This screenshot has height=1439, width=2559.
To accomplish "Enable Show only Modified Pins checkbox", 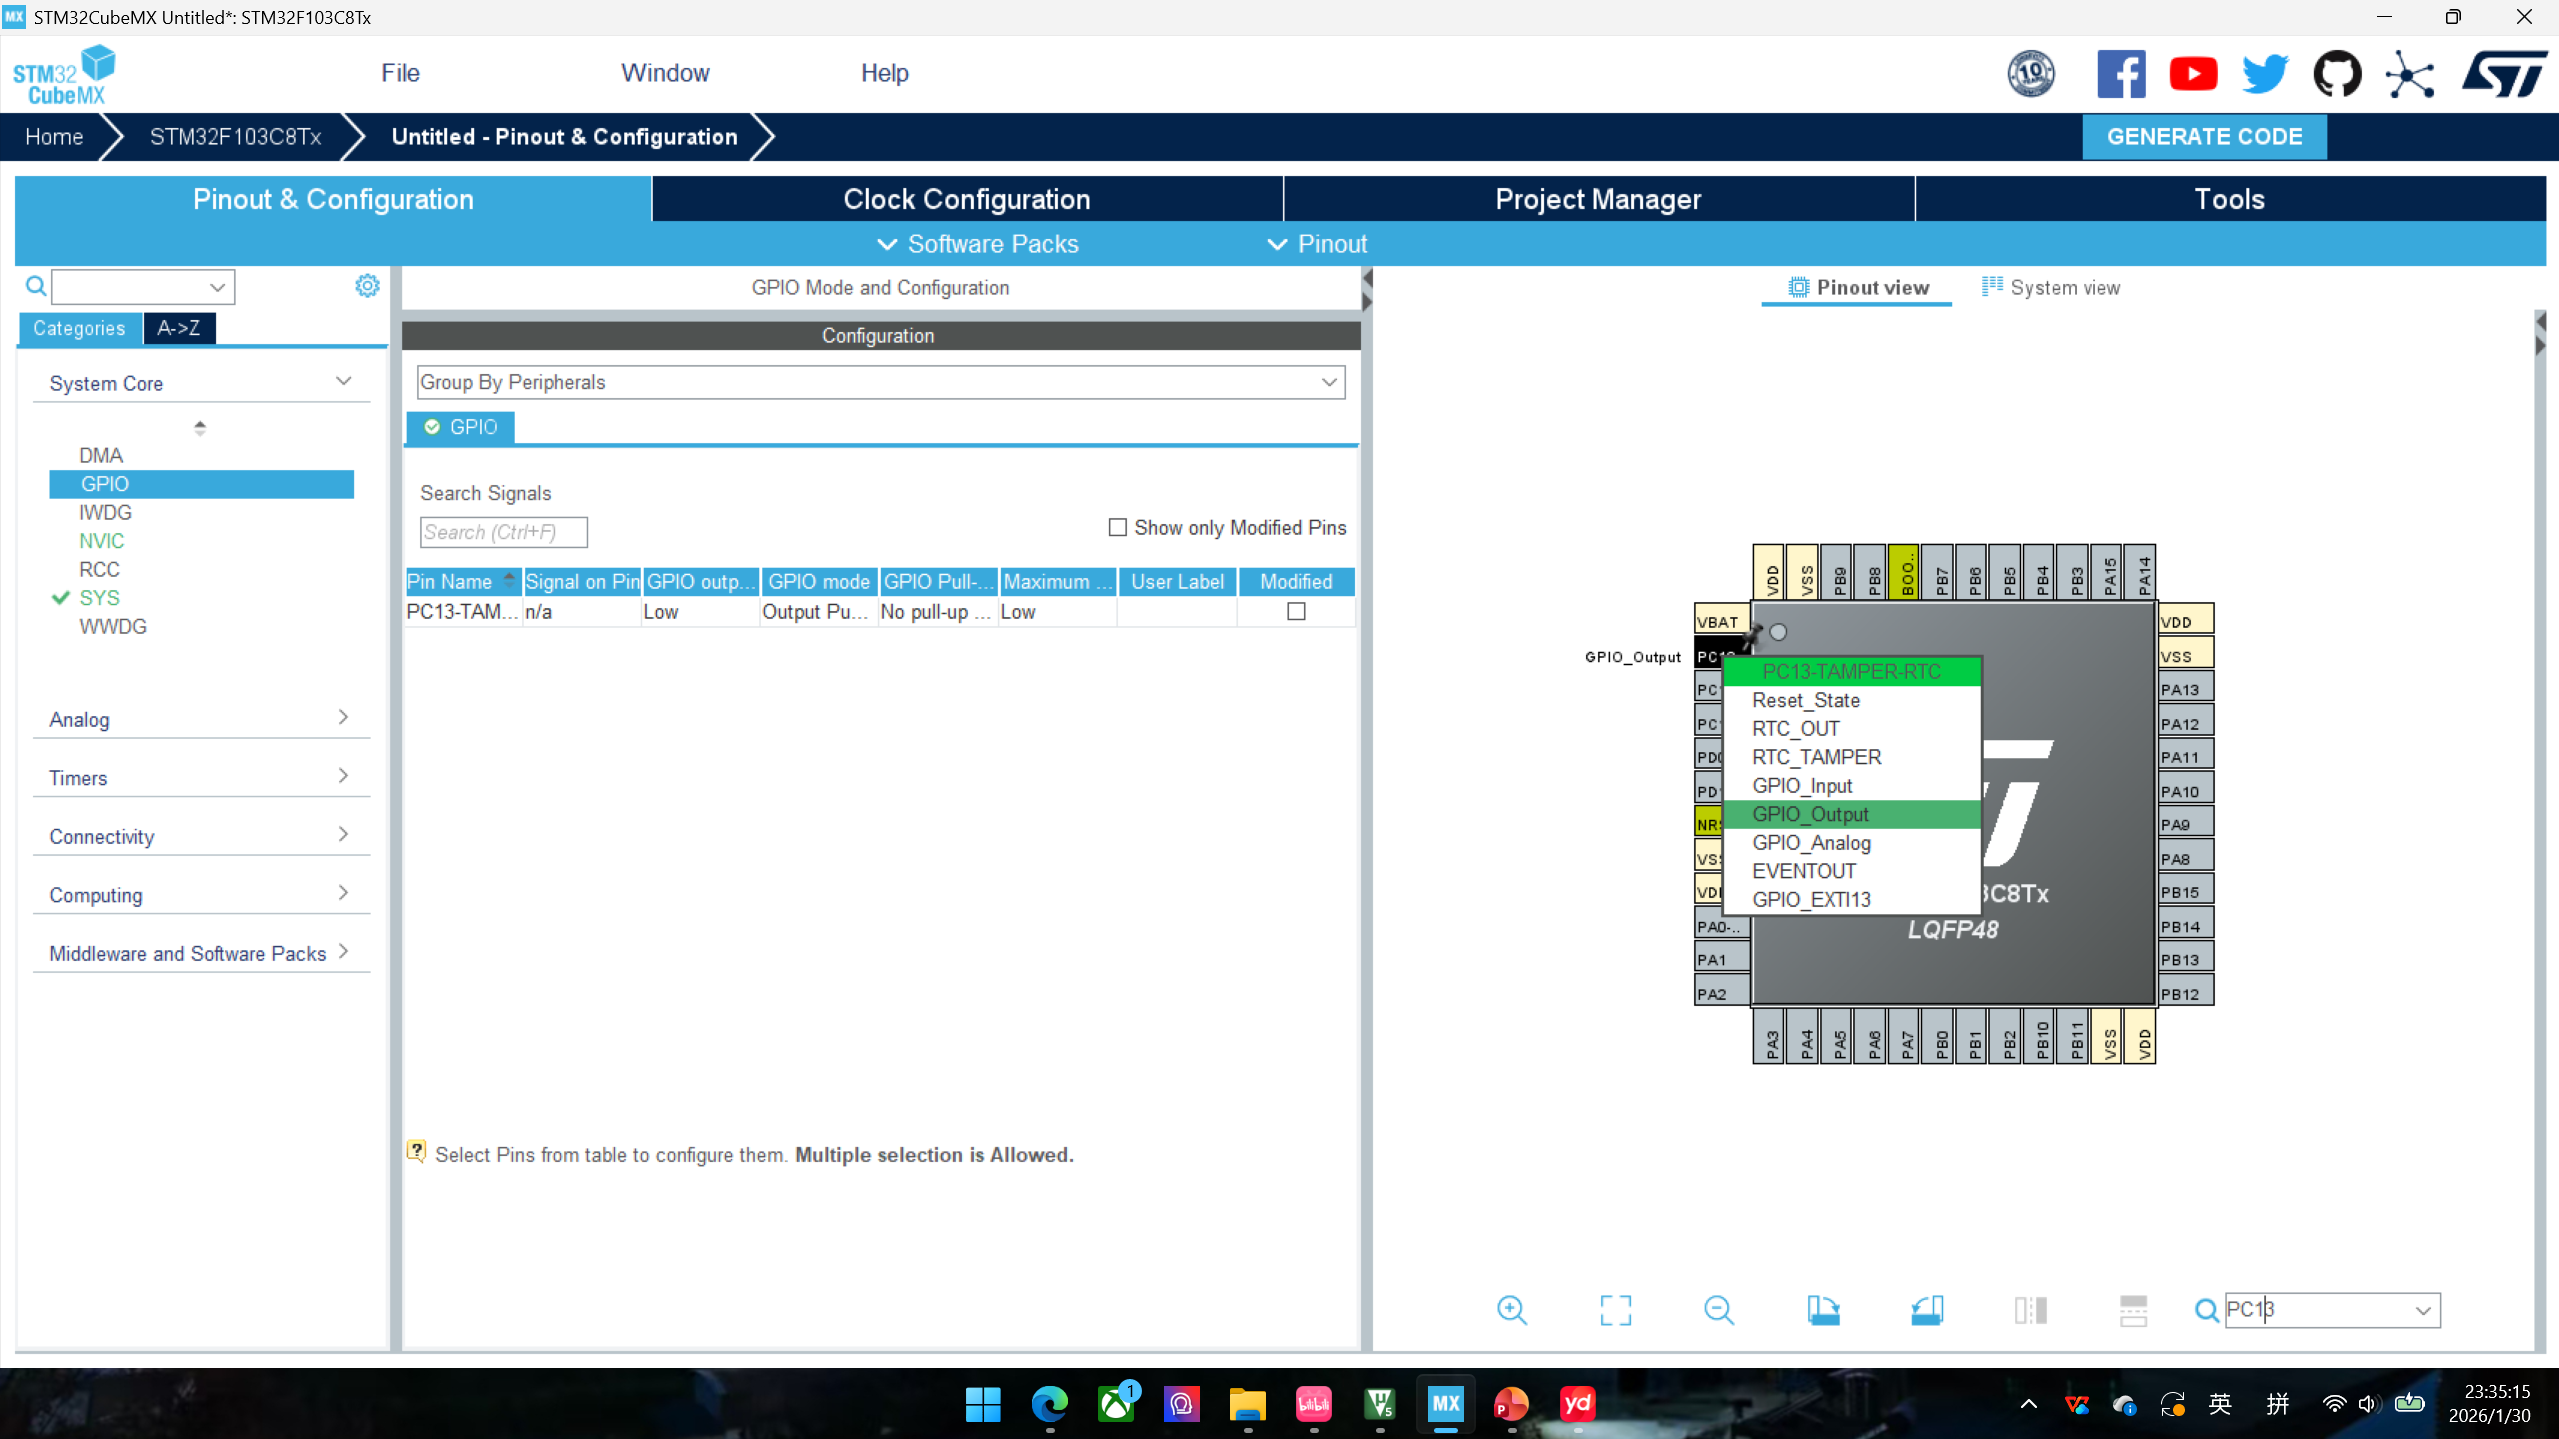I will point(1118,527).
